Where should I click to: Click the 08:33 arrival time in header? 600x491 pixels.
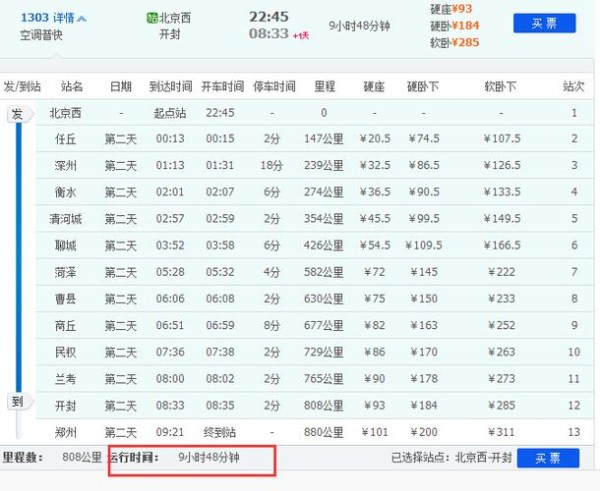[x=269, y=34]
